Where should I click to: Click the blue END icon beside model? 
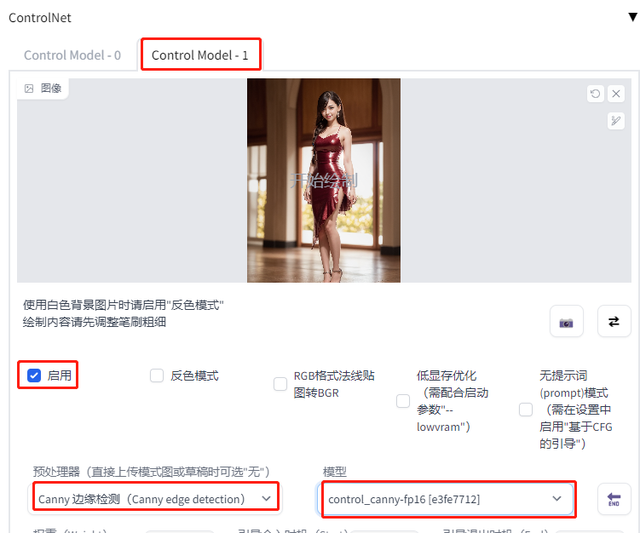[613, 499]
